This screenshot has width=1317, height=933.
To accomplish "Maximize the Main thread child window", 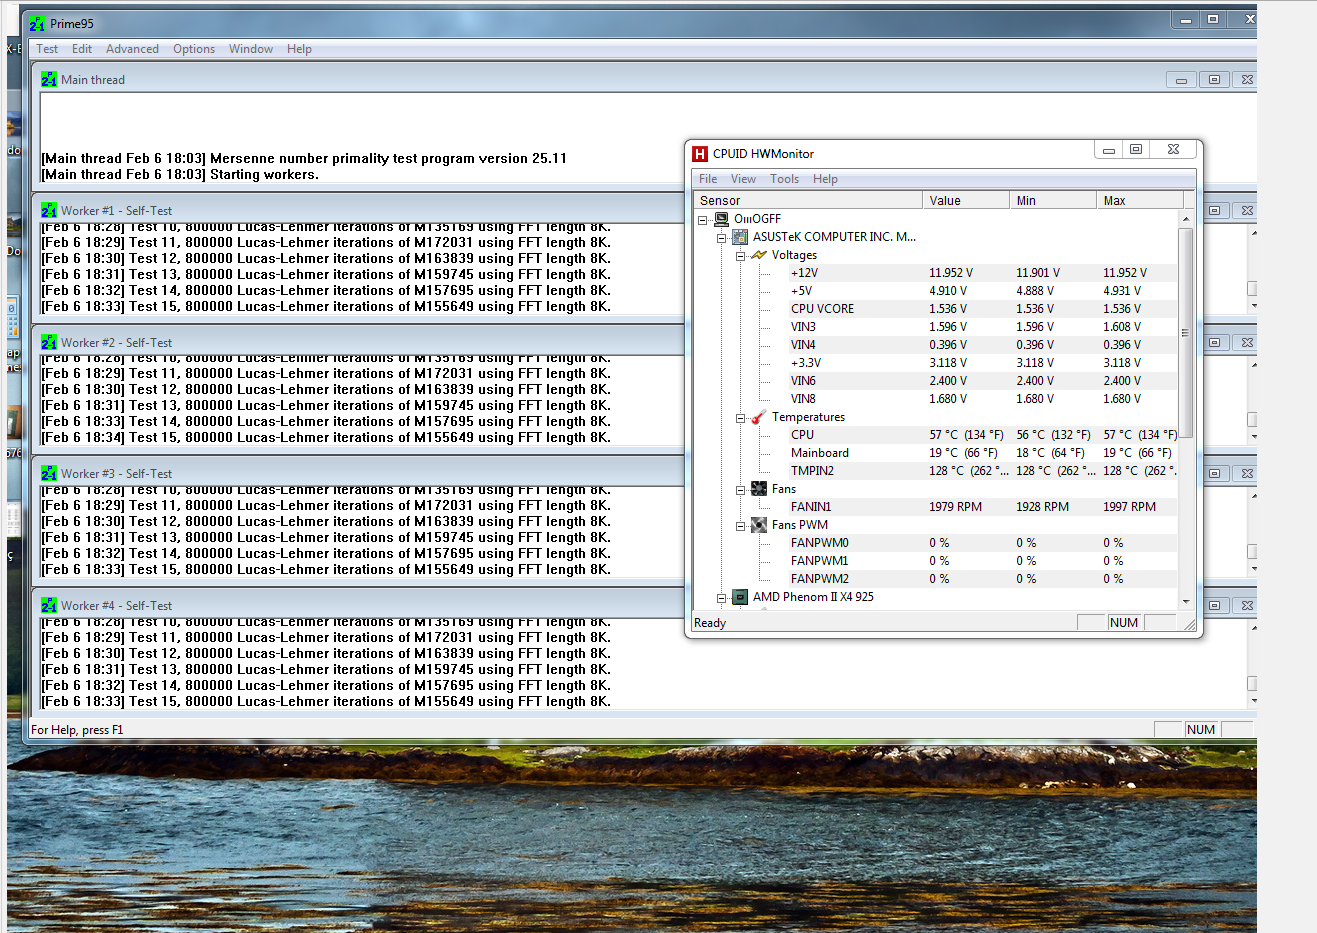I will point(1214,79).
